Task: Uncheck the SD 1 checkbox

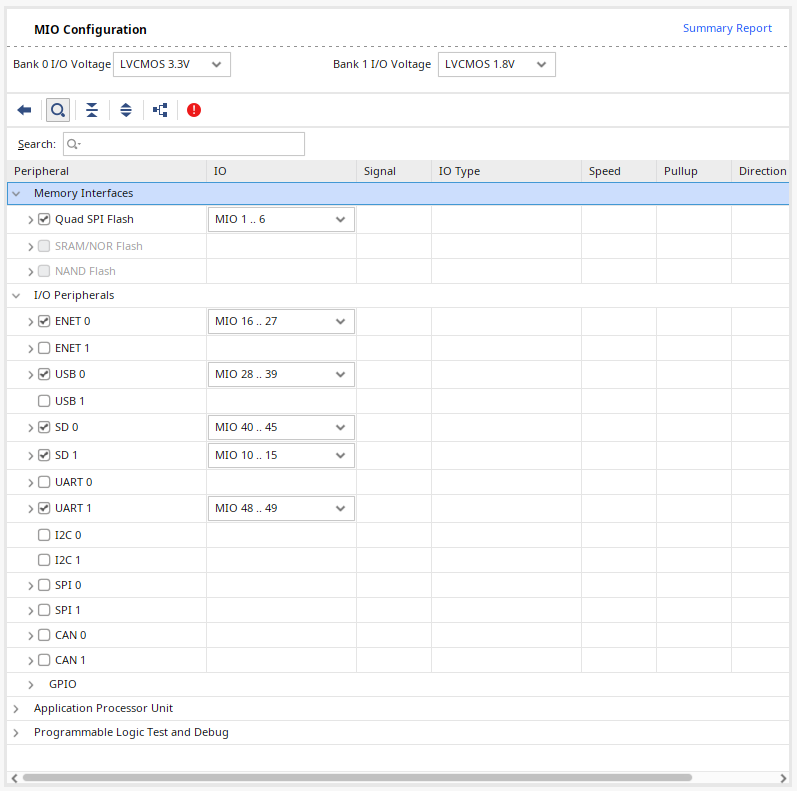Action: coord(44,455)
